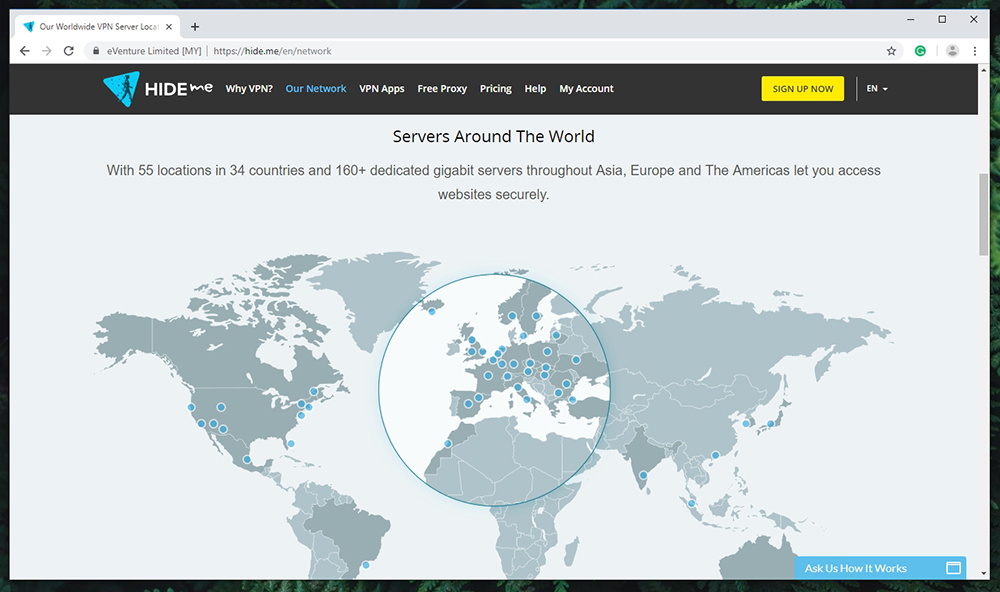Click the India server dot on the map
The image size is (1000, 592).
(x=643, y=475)
